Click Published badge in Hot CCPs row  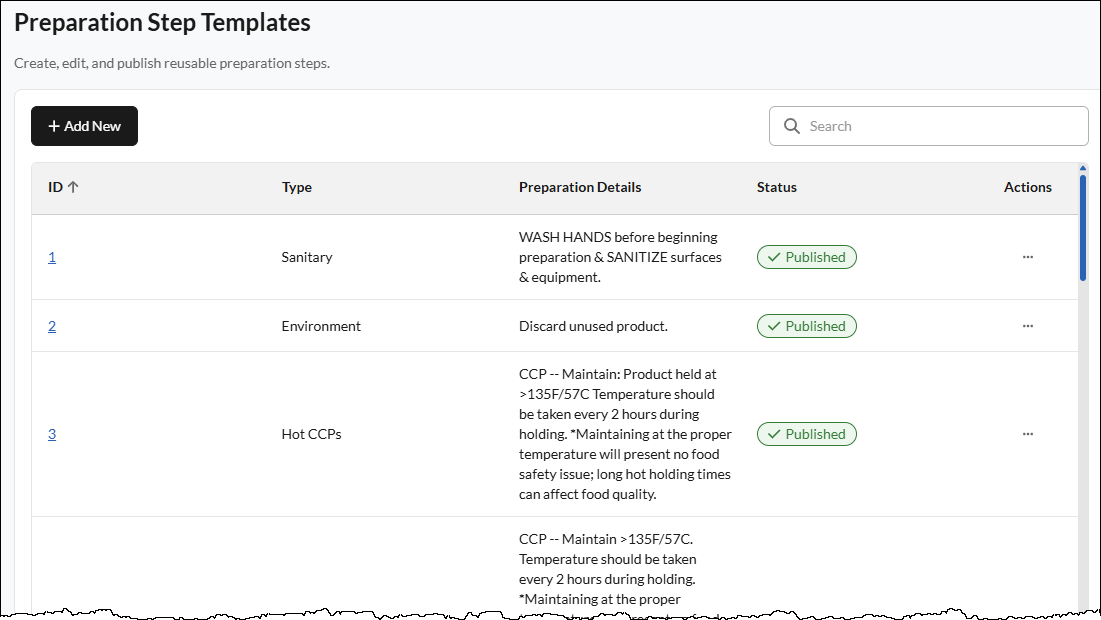(807, 434)
